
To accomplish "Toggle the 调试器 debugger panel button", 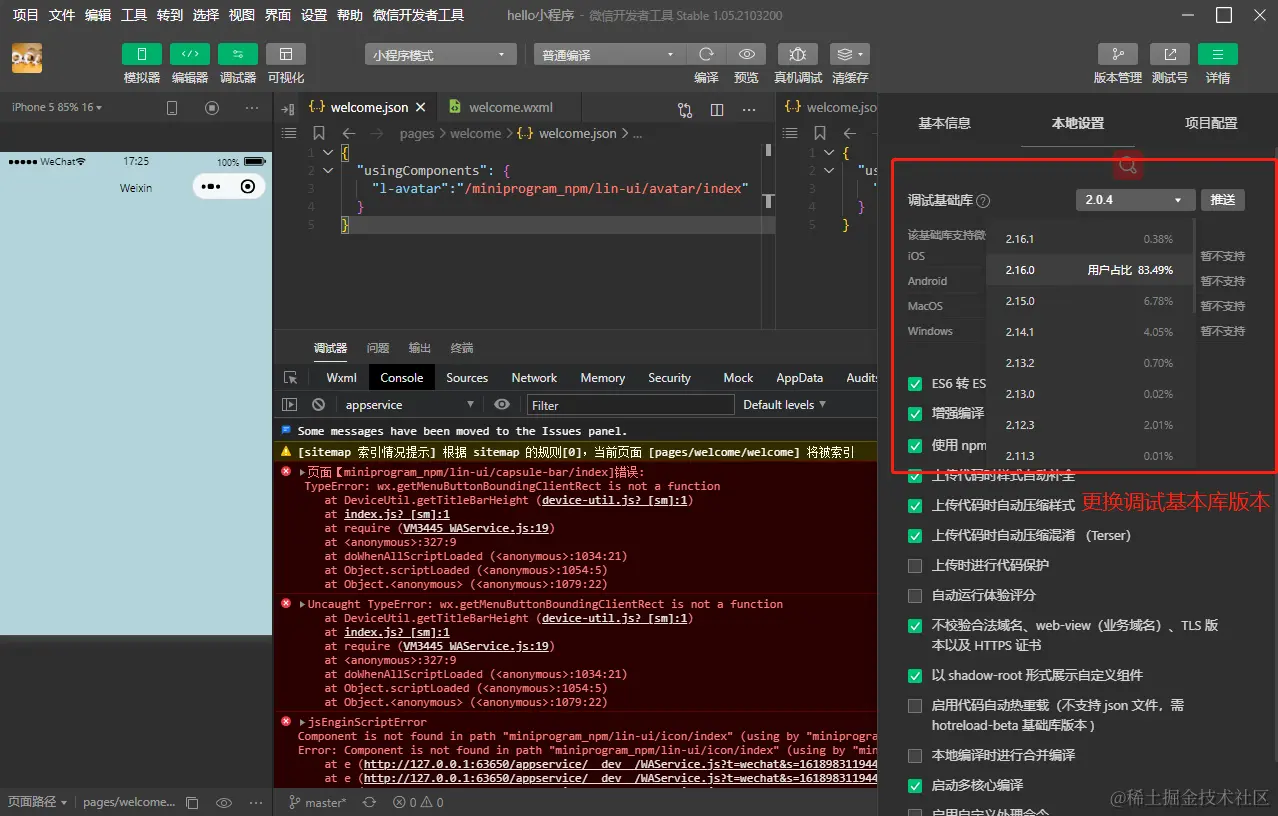I will (238, 54).
